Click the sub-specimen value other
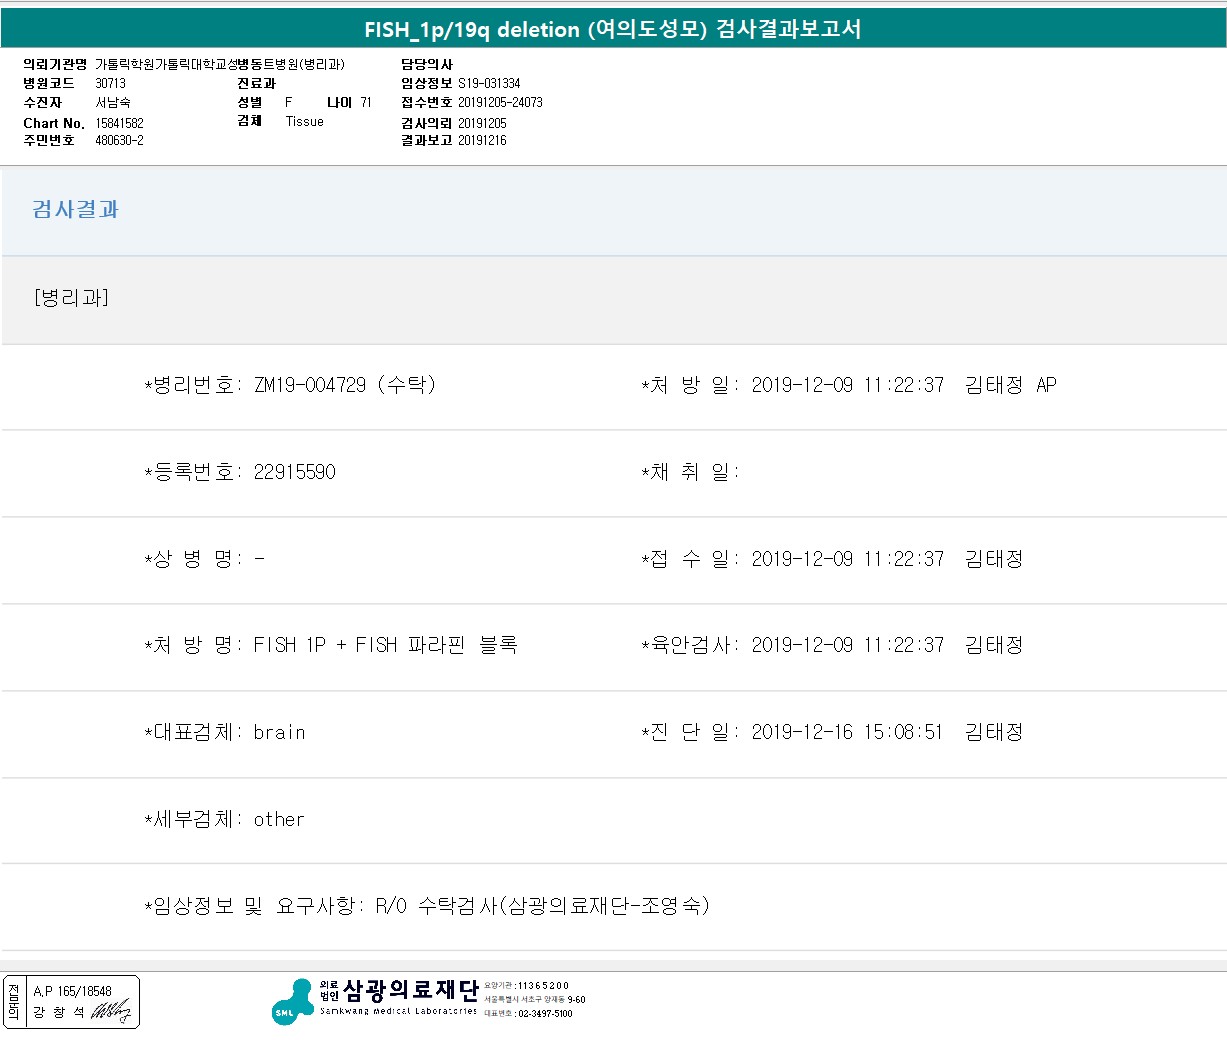The image size is (1227, 1040). click(279, 819)
